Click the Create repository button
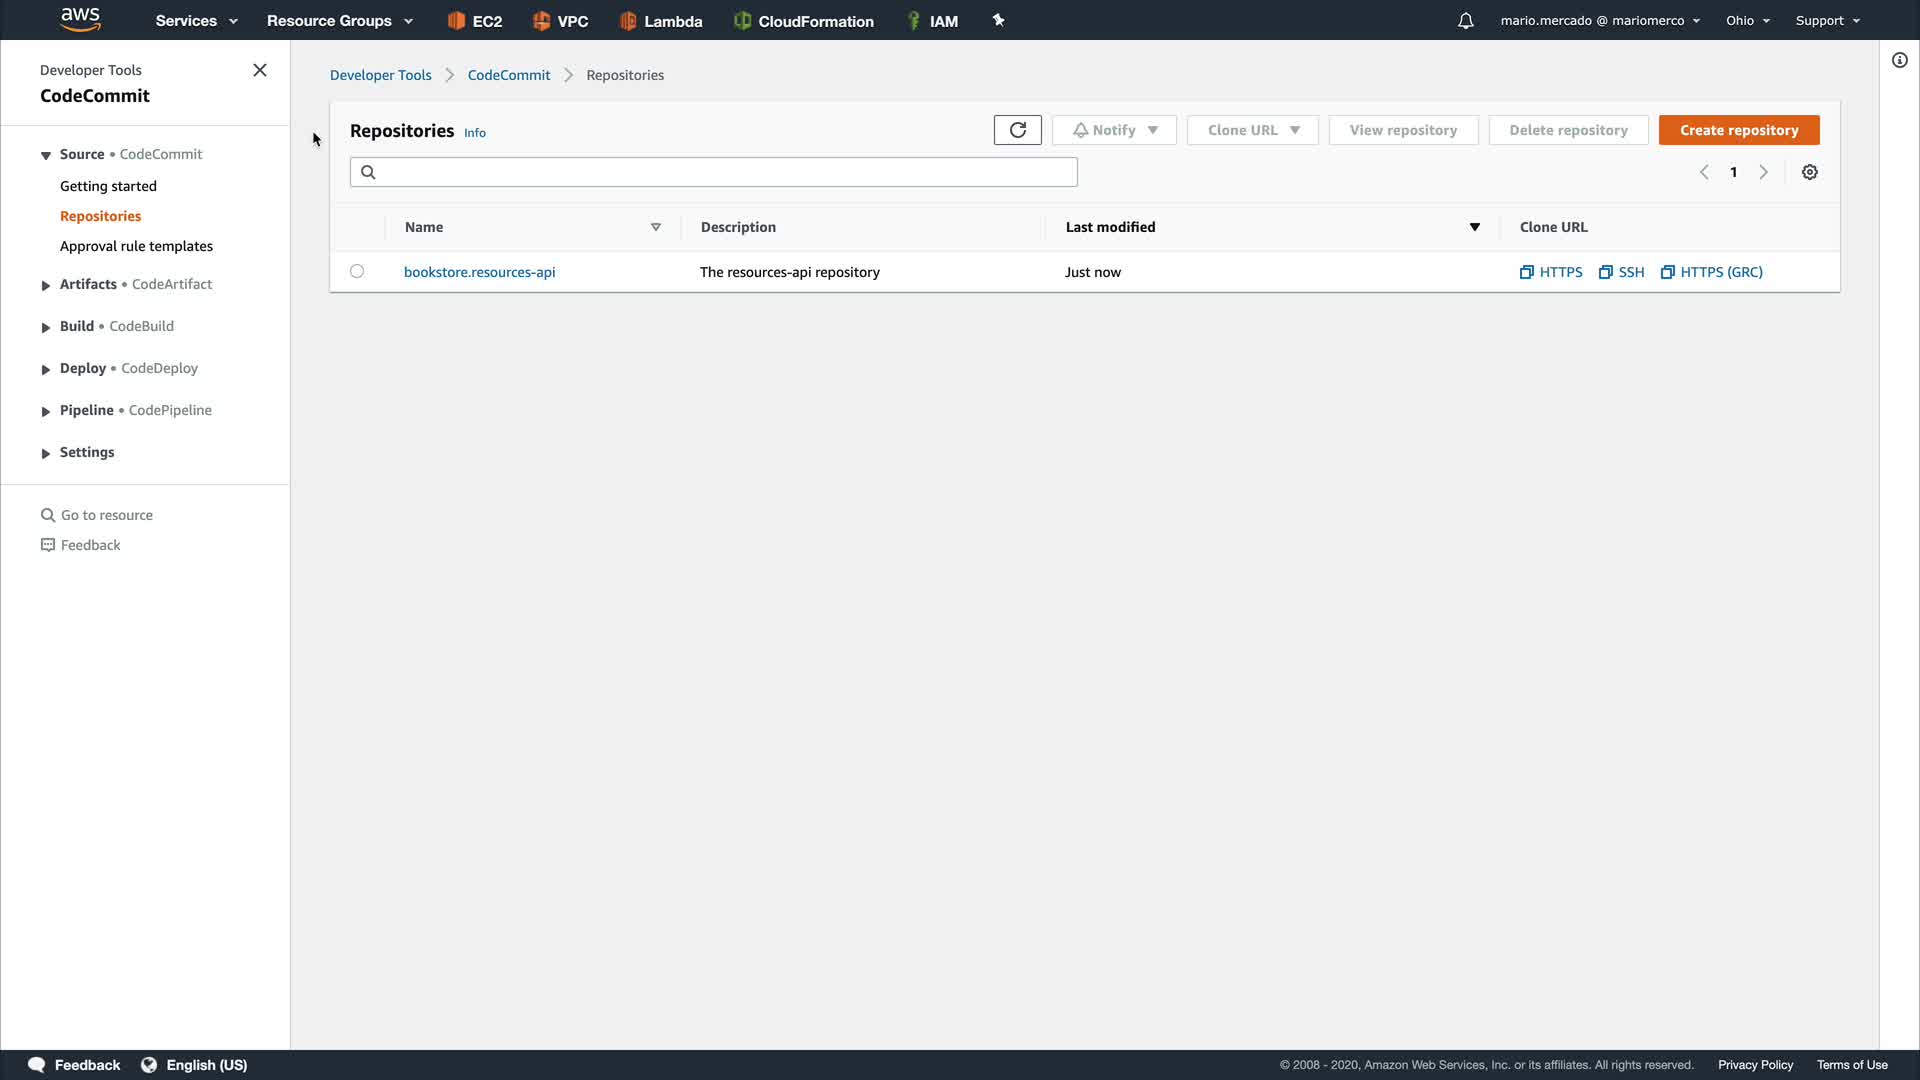The width and height of the screenshot is (1920, 1080). coord(1738,130)
